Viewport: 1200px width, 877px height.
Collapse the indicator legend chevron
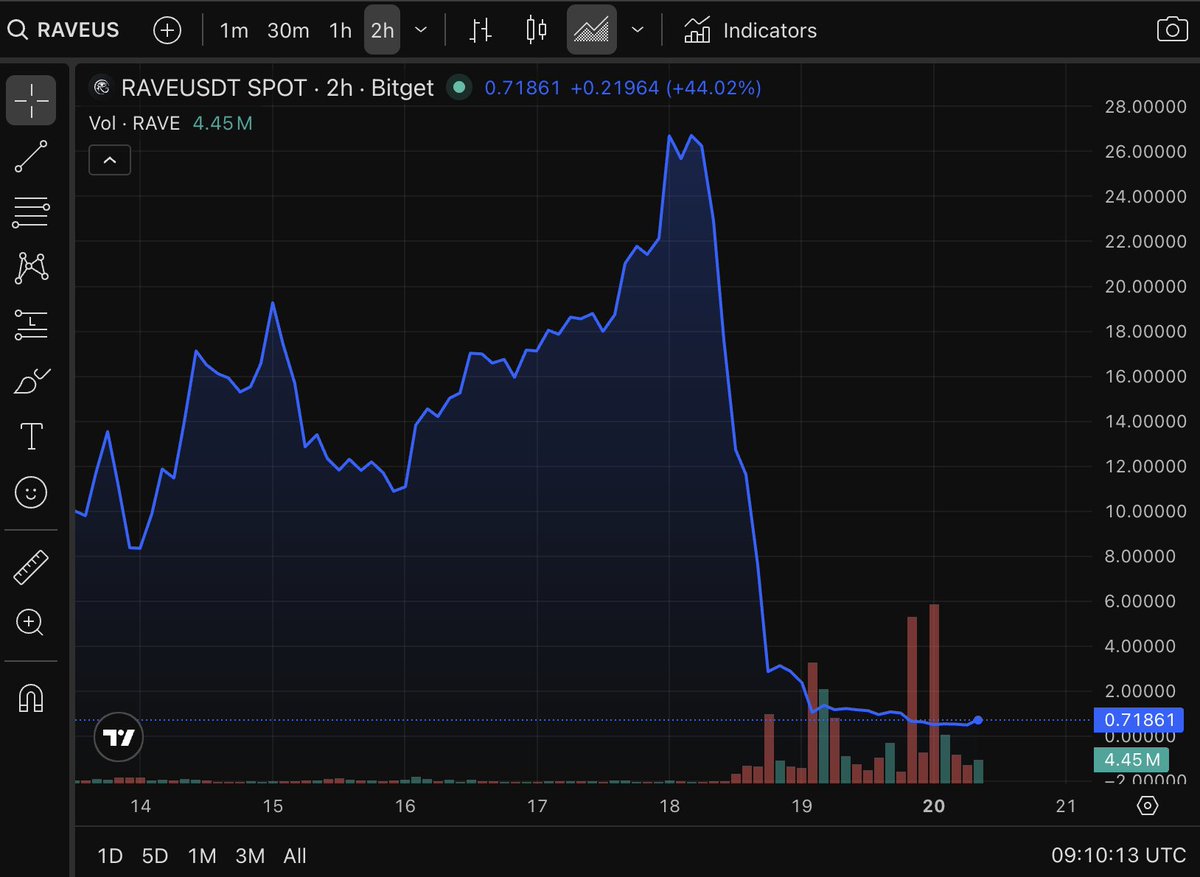click(110, 160)
